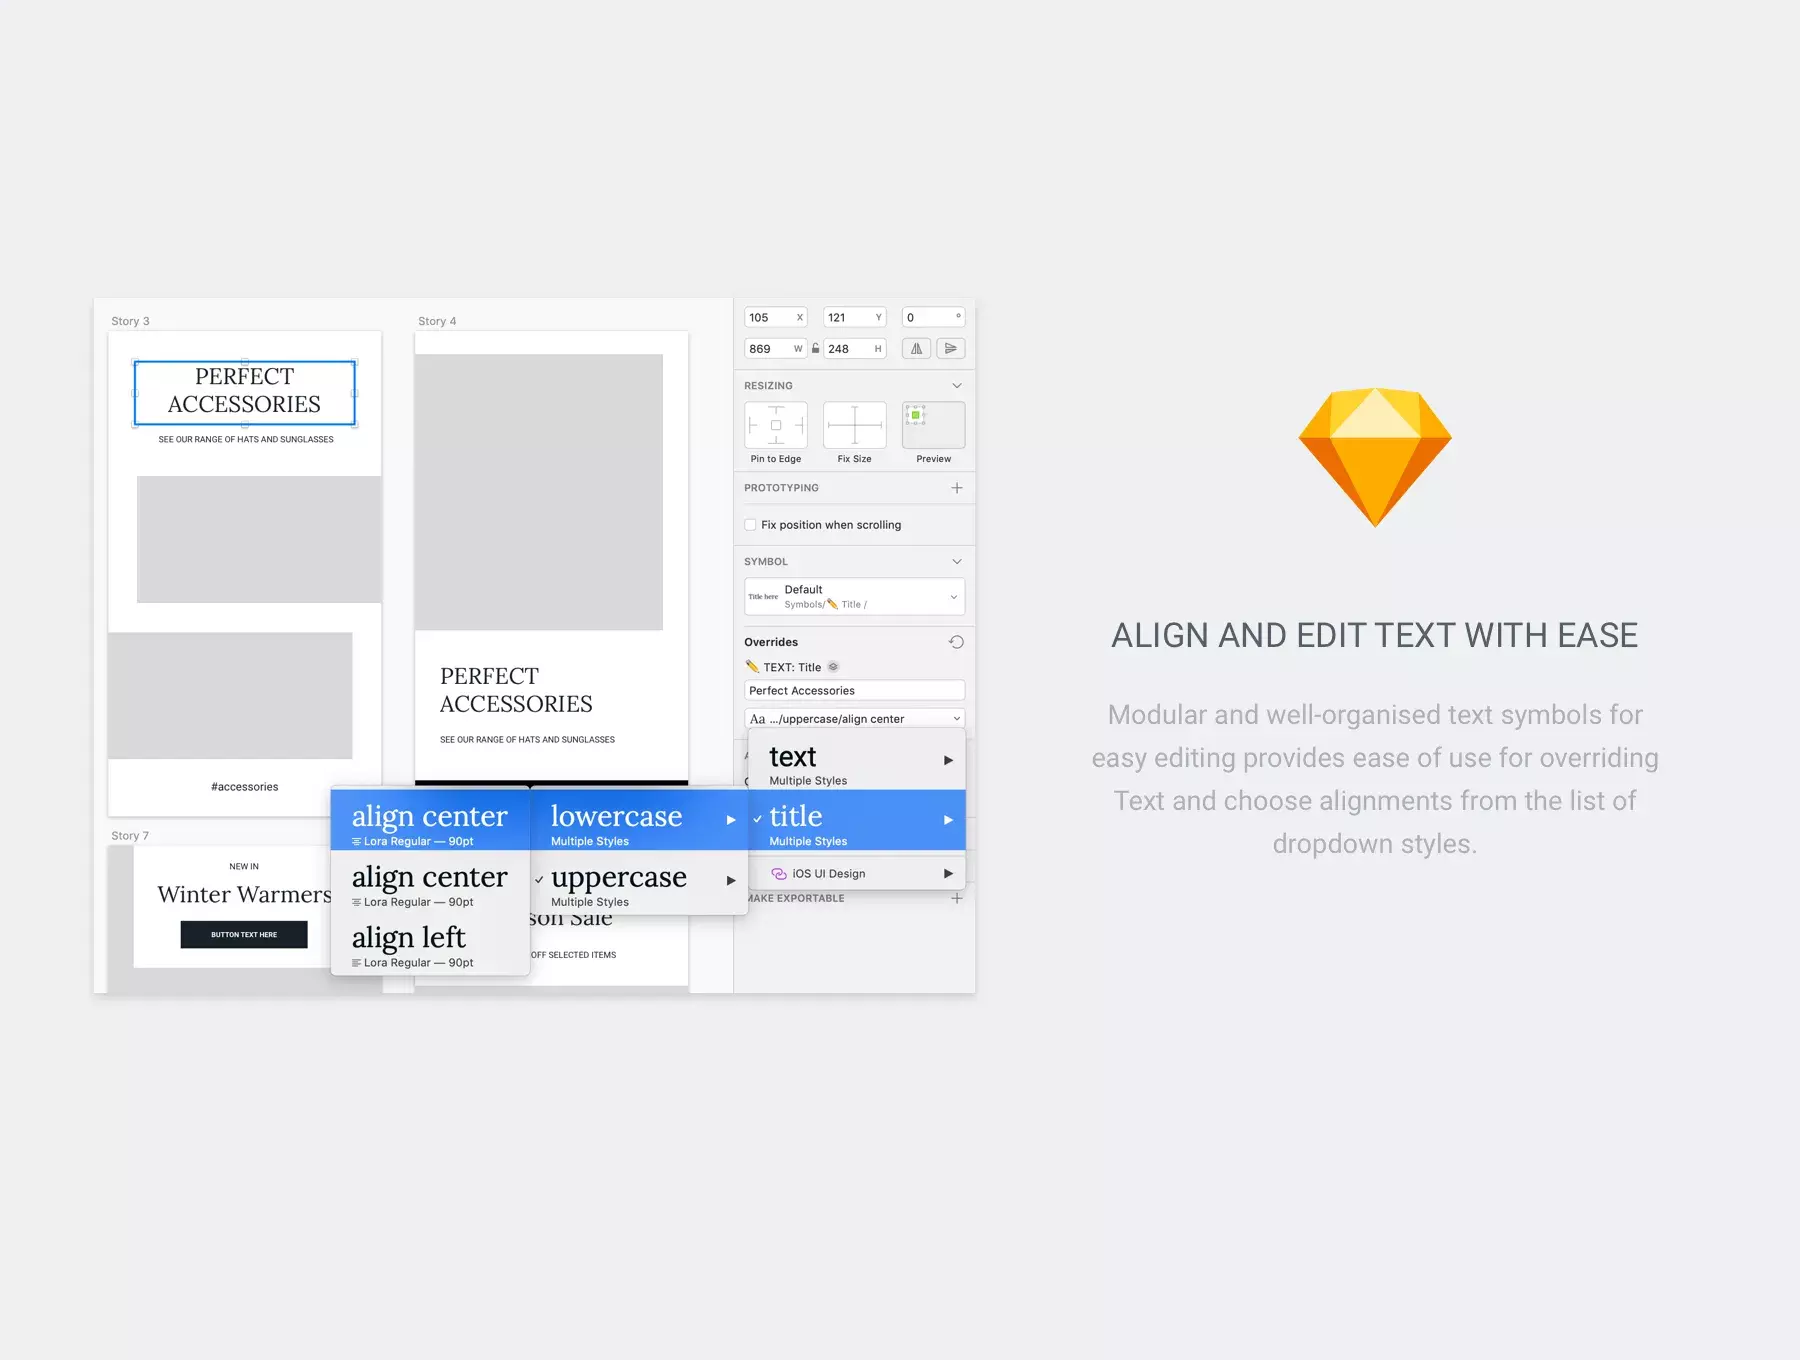
Task: Click the pencil icon beside TEXT: Title
Action: tap(752, 667)
